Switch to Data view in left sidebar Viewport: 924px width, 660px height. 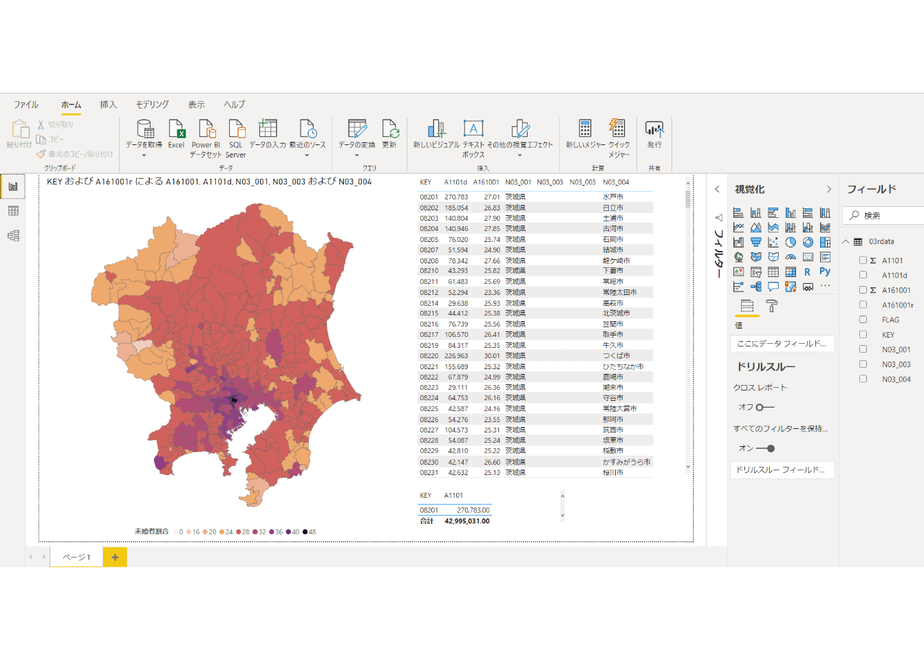point(13,211)
